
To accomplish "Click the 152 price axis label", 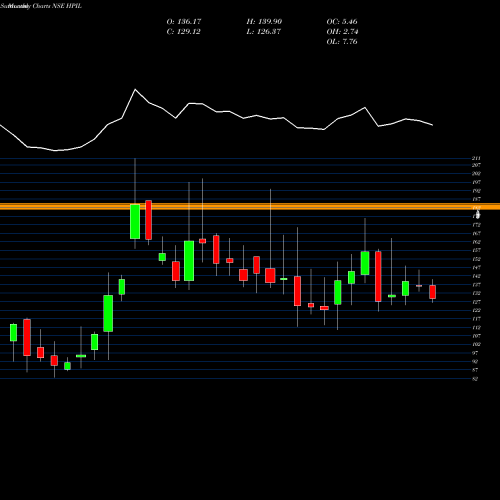I will pos(476,259).
